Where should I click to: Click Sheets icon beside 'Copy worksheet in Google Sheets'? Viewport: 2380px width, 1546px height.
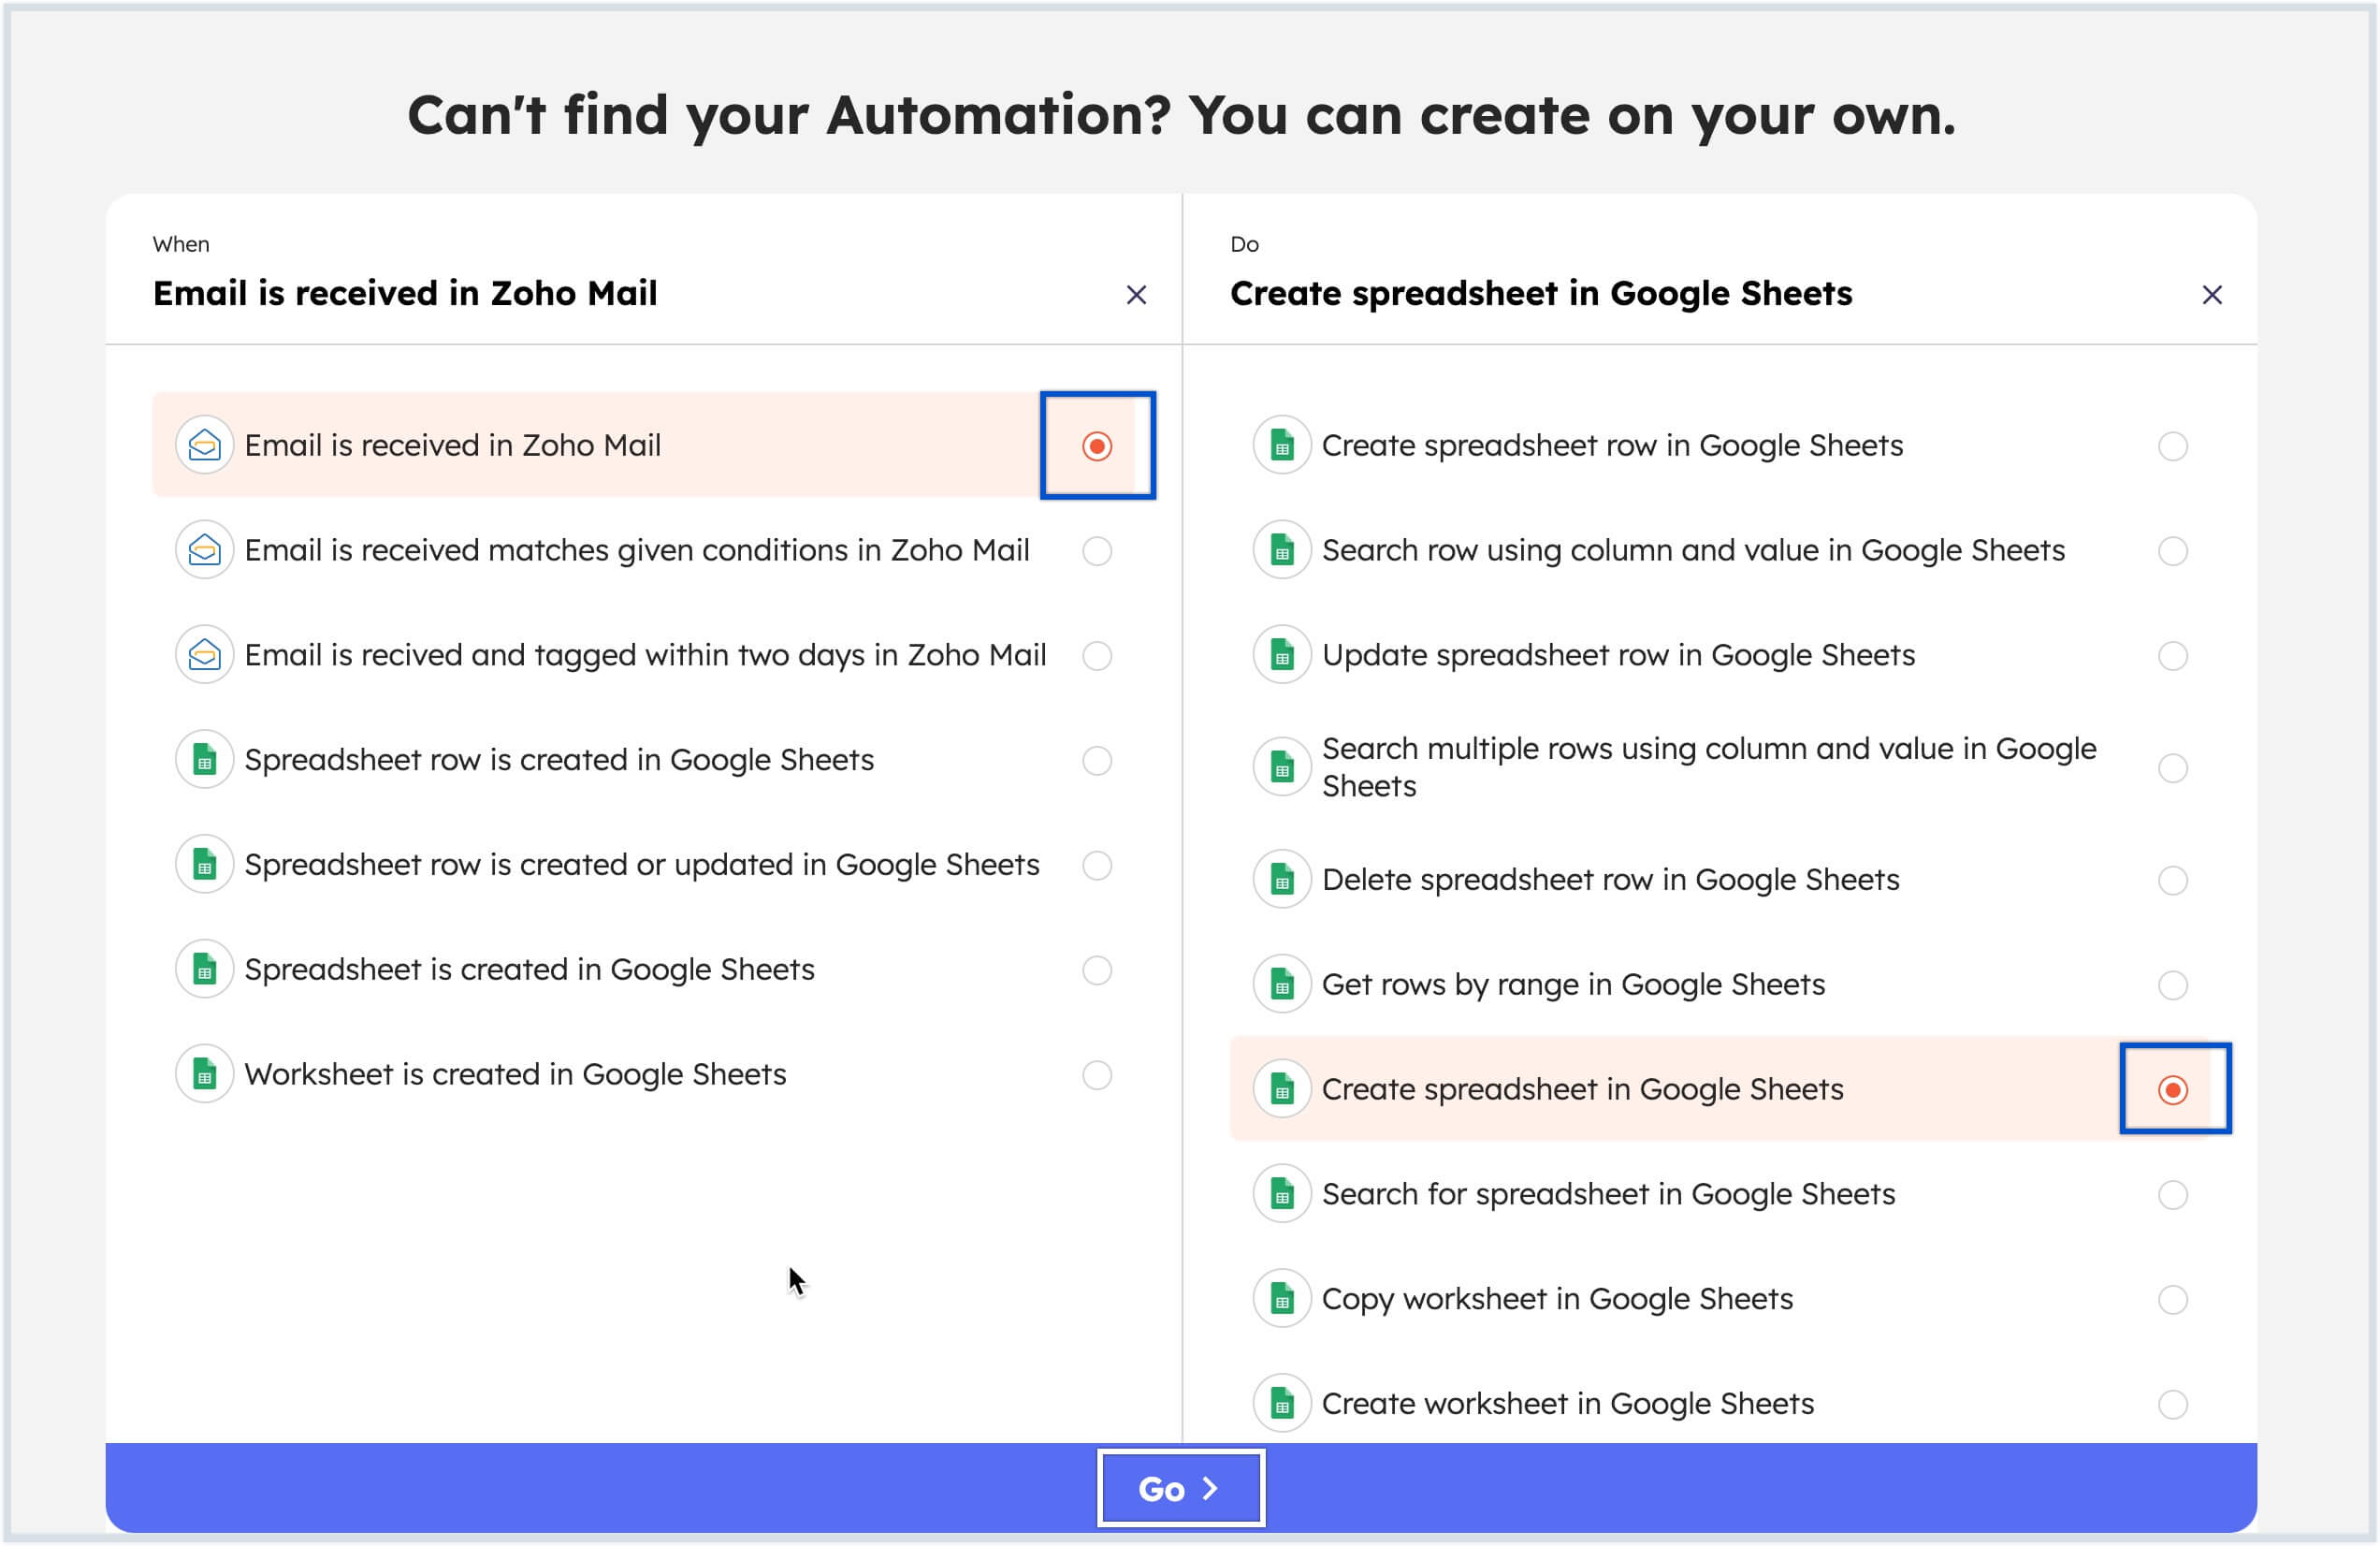[1281, 1299]
